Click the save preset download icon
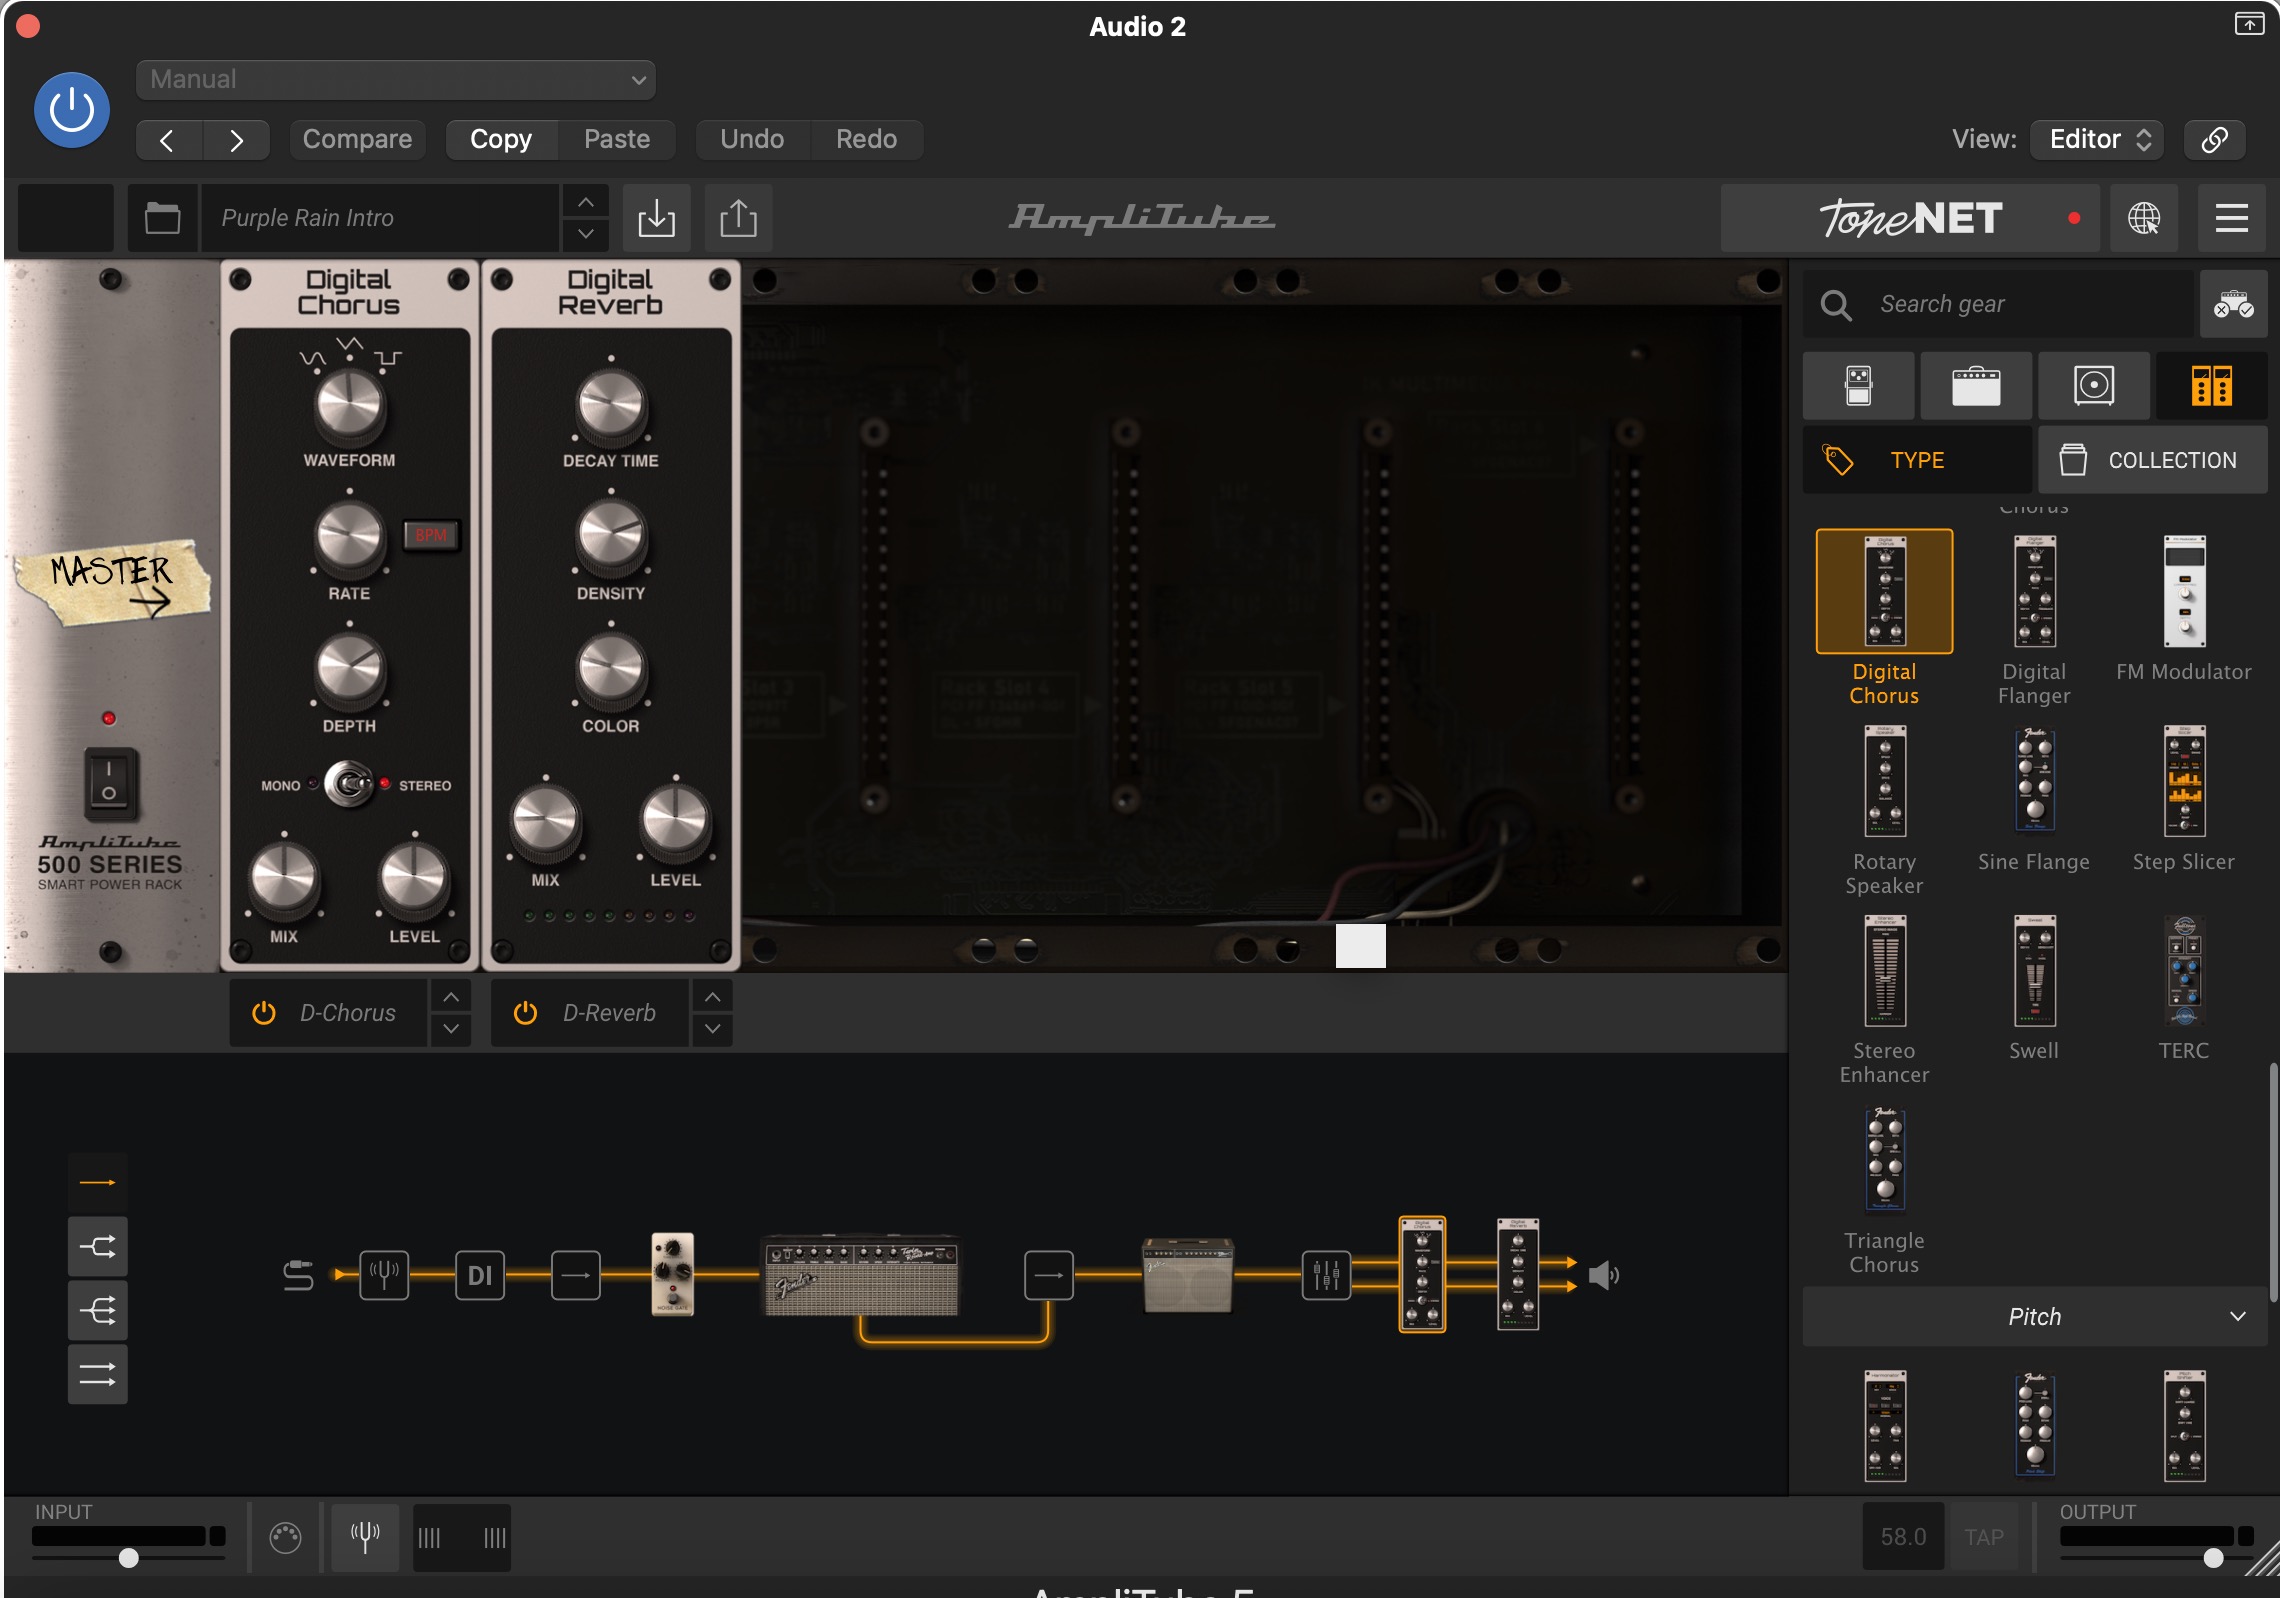 pyautogui.click(x=656, y=218)
